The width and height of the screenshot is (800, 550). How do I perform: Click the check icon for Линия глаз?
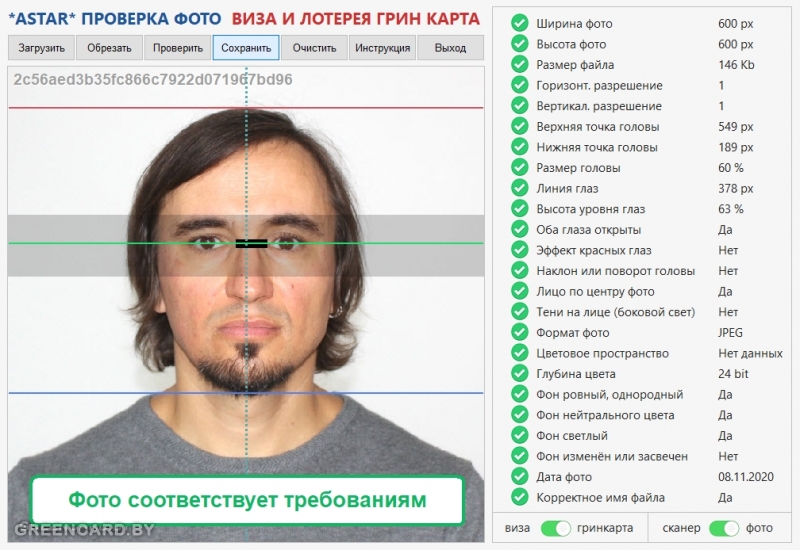point(519,188)
